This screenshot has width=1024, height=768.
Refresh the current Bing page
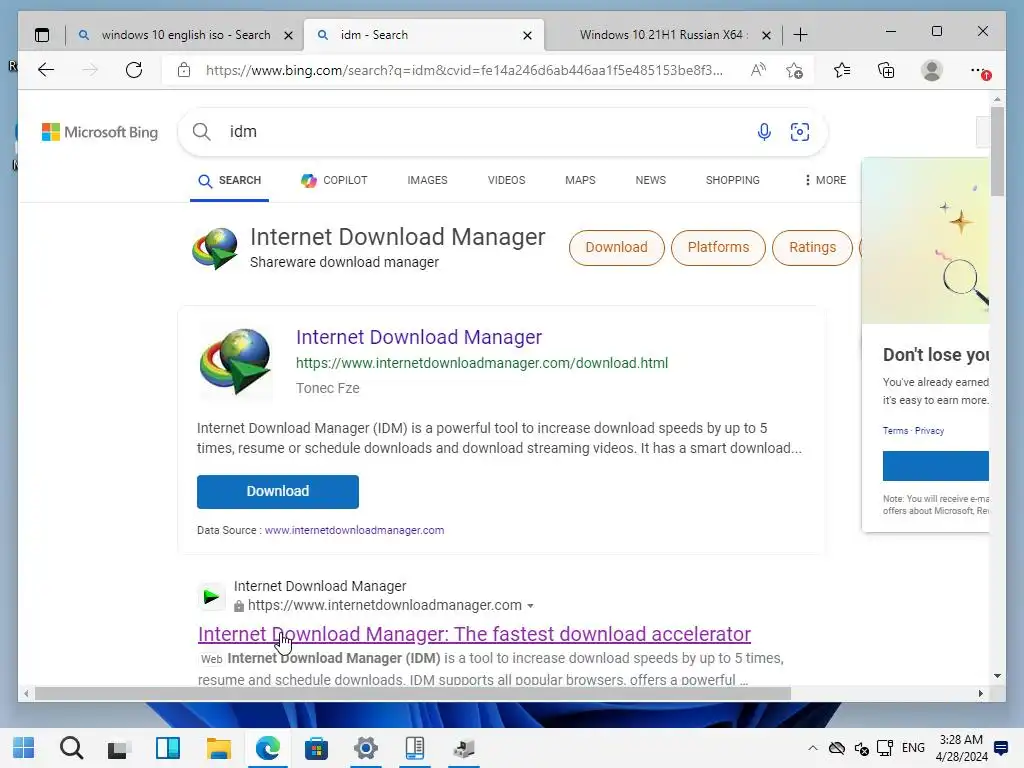(x=134, y=70)
